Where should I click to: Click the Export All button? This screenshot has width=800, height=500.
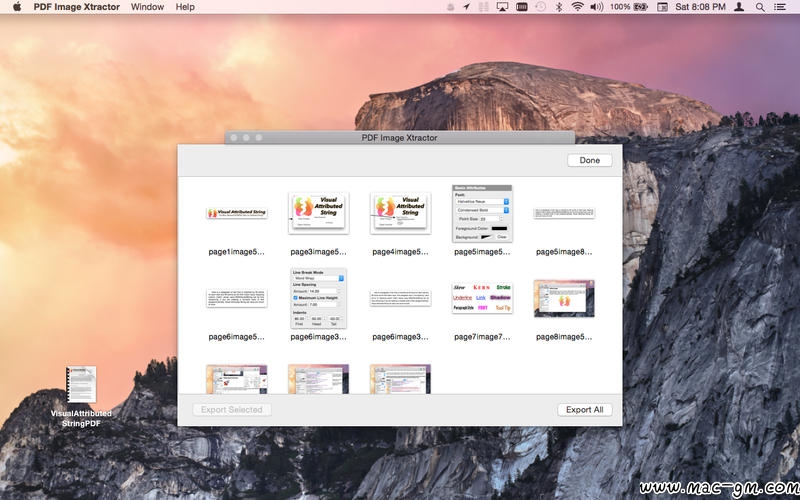point(584,410)
